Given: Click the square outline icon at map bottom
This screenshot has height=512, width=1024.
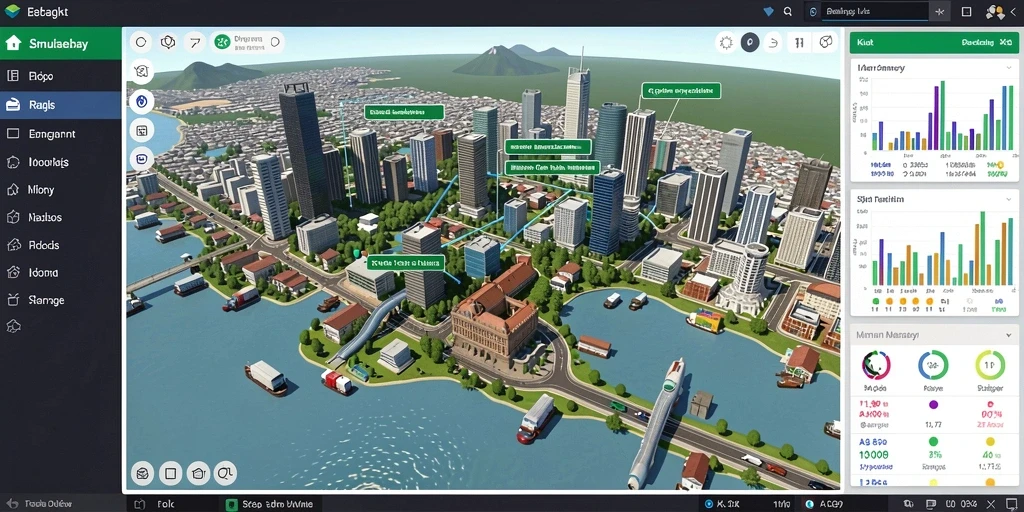Looking at the screenshot, I should 170,473.
